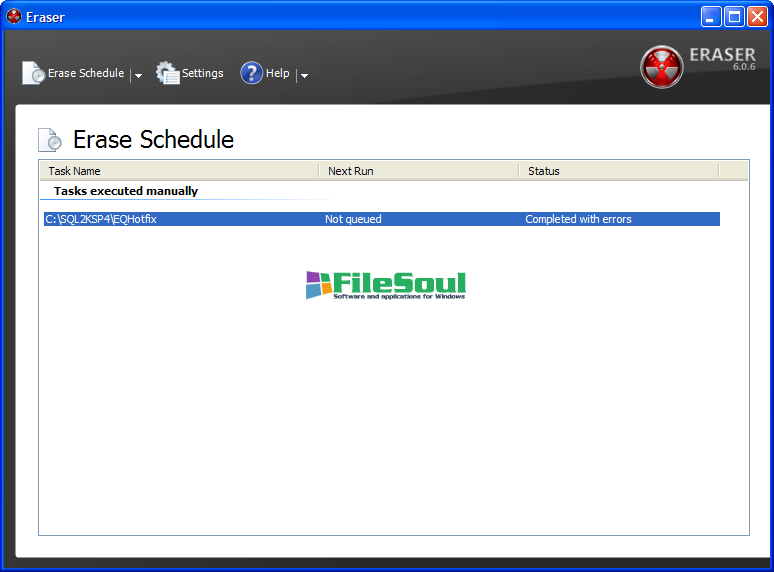Click the Status column header
774x572 pixels.
(x=618, y=171)
